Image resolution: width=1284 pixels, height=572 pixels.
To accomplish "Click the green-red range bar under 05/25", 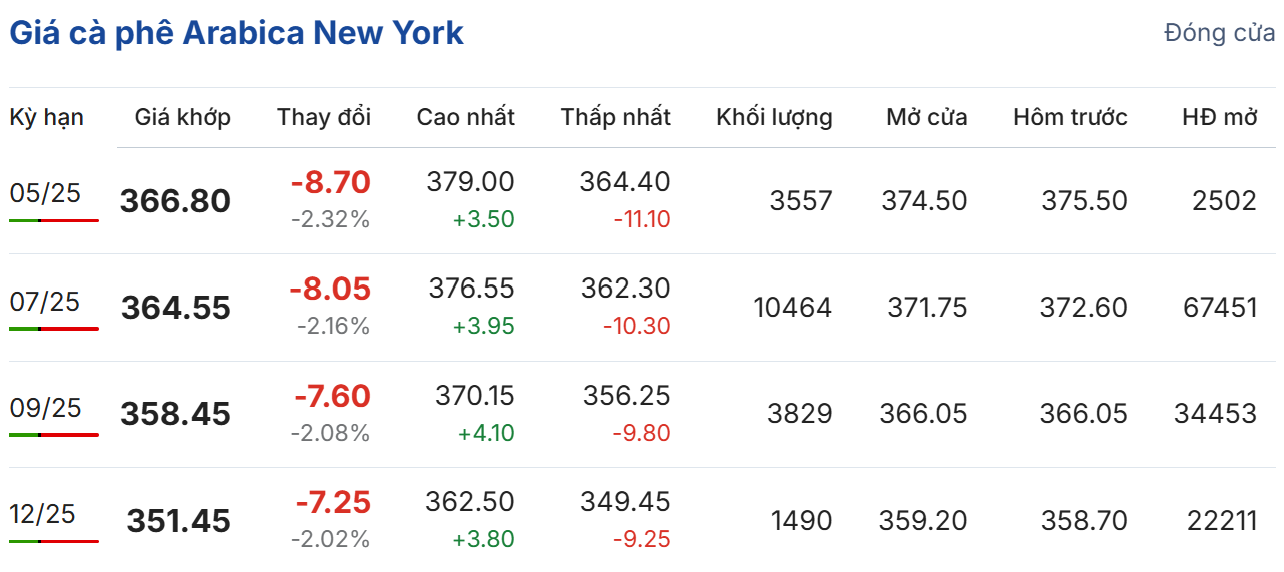I will (x=54, y=220).
